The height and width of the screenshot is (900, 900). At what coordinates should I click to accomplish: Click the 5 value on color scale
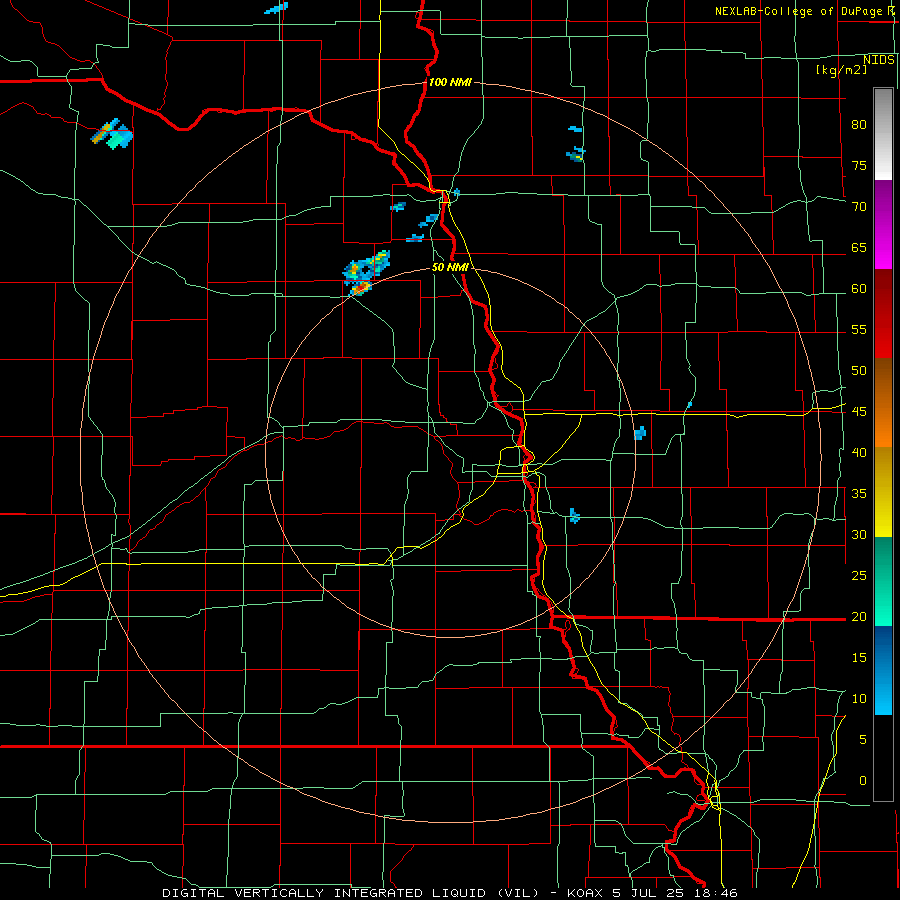point(863,739)
